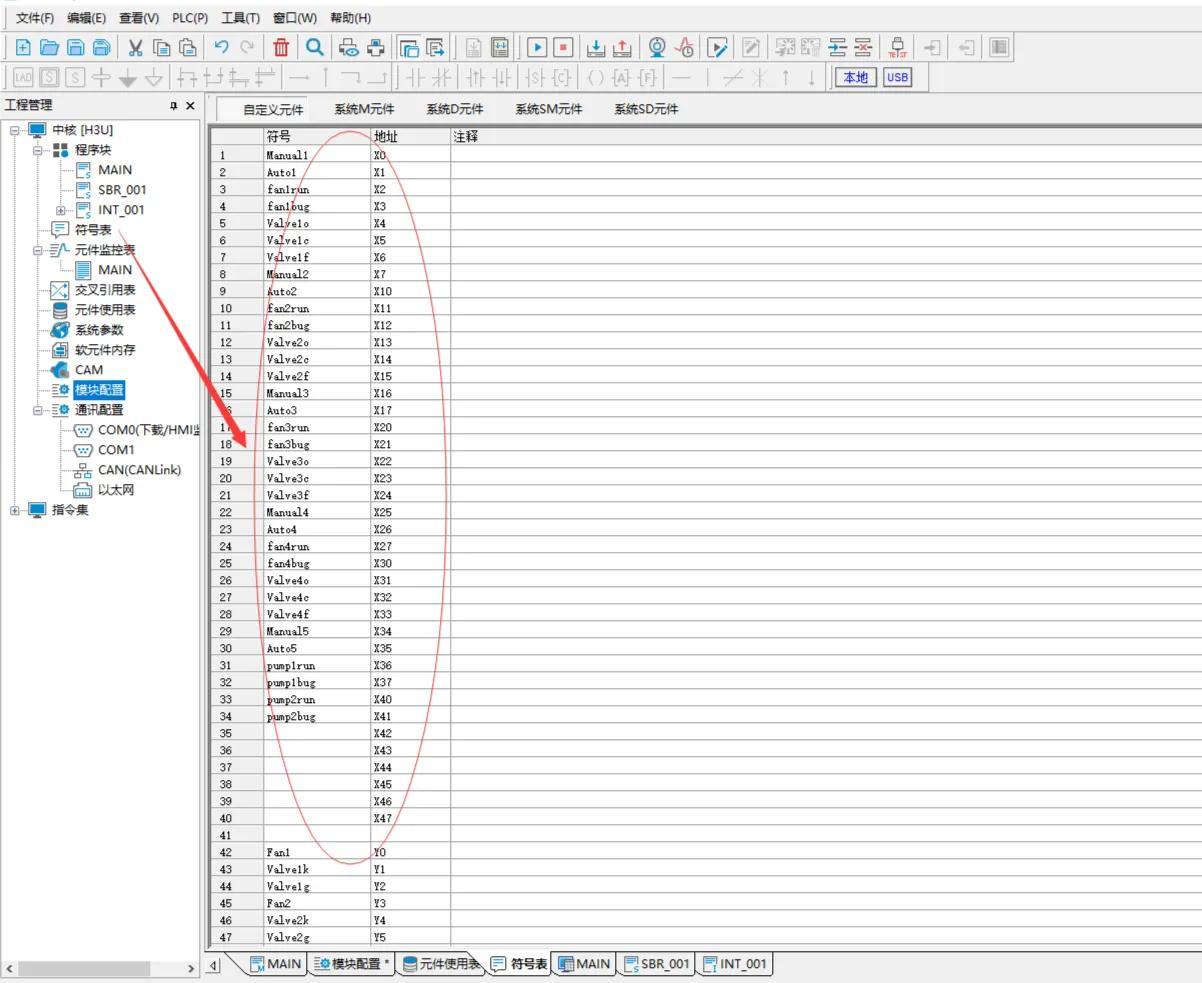Open the PLC(P) menu
This screenshot has width=1202, height=983.
click(190, 18)
